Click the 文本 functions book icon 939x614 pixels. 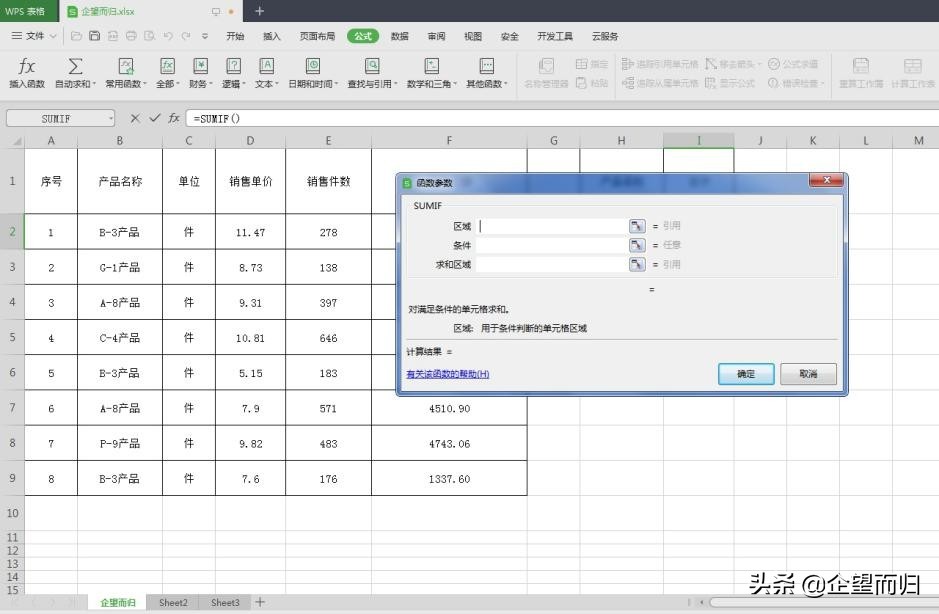266,66
